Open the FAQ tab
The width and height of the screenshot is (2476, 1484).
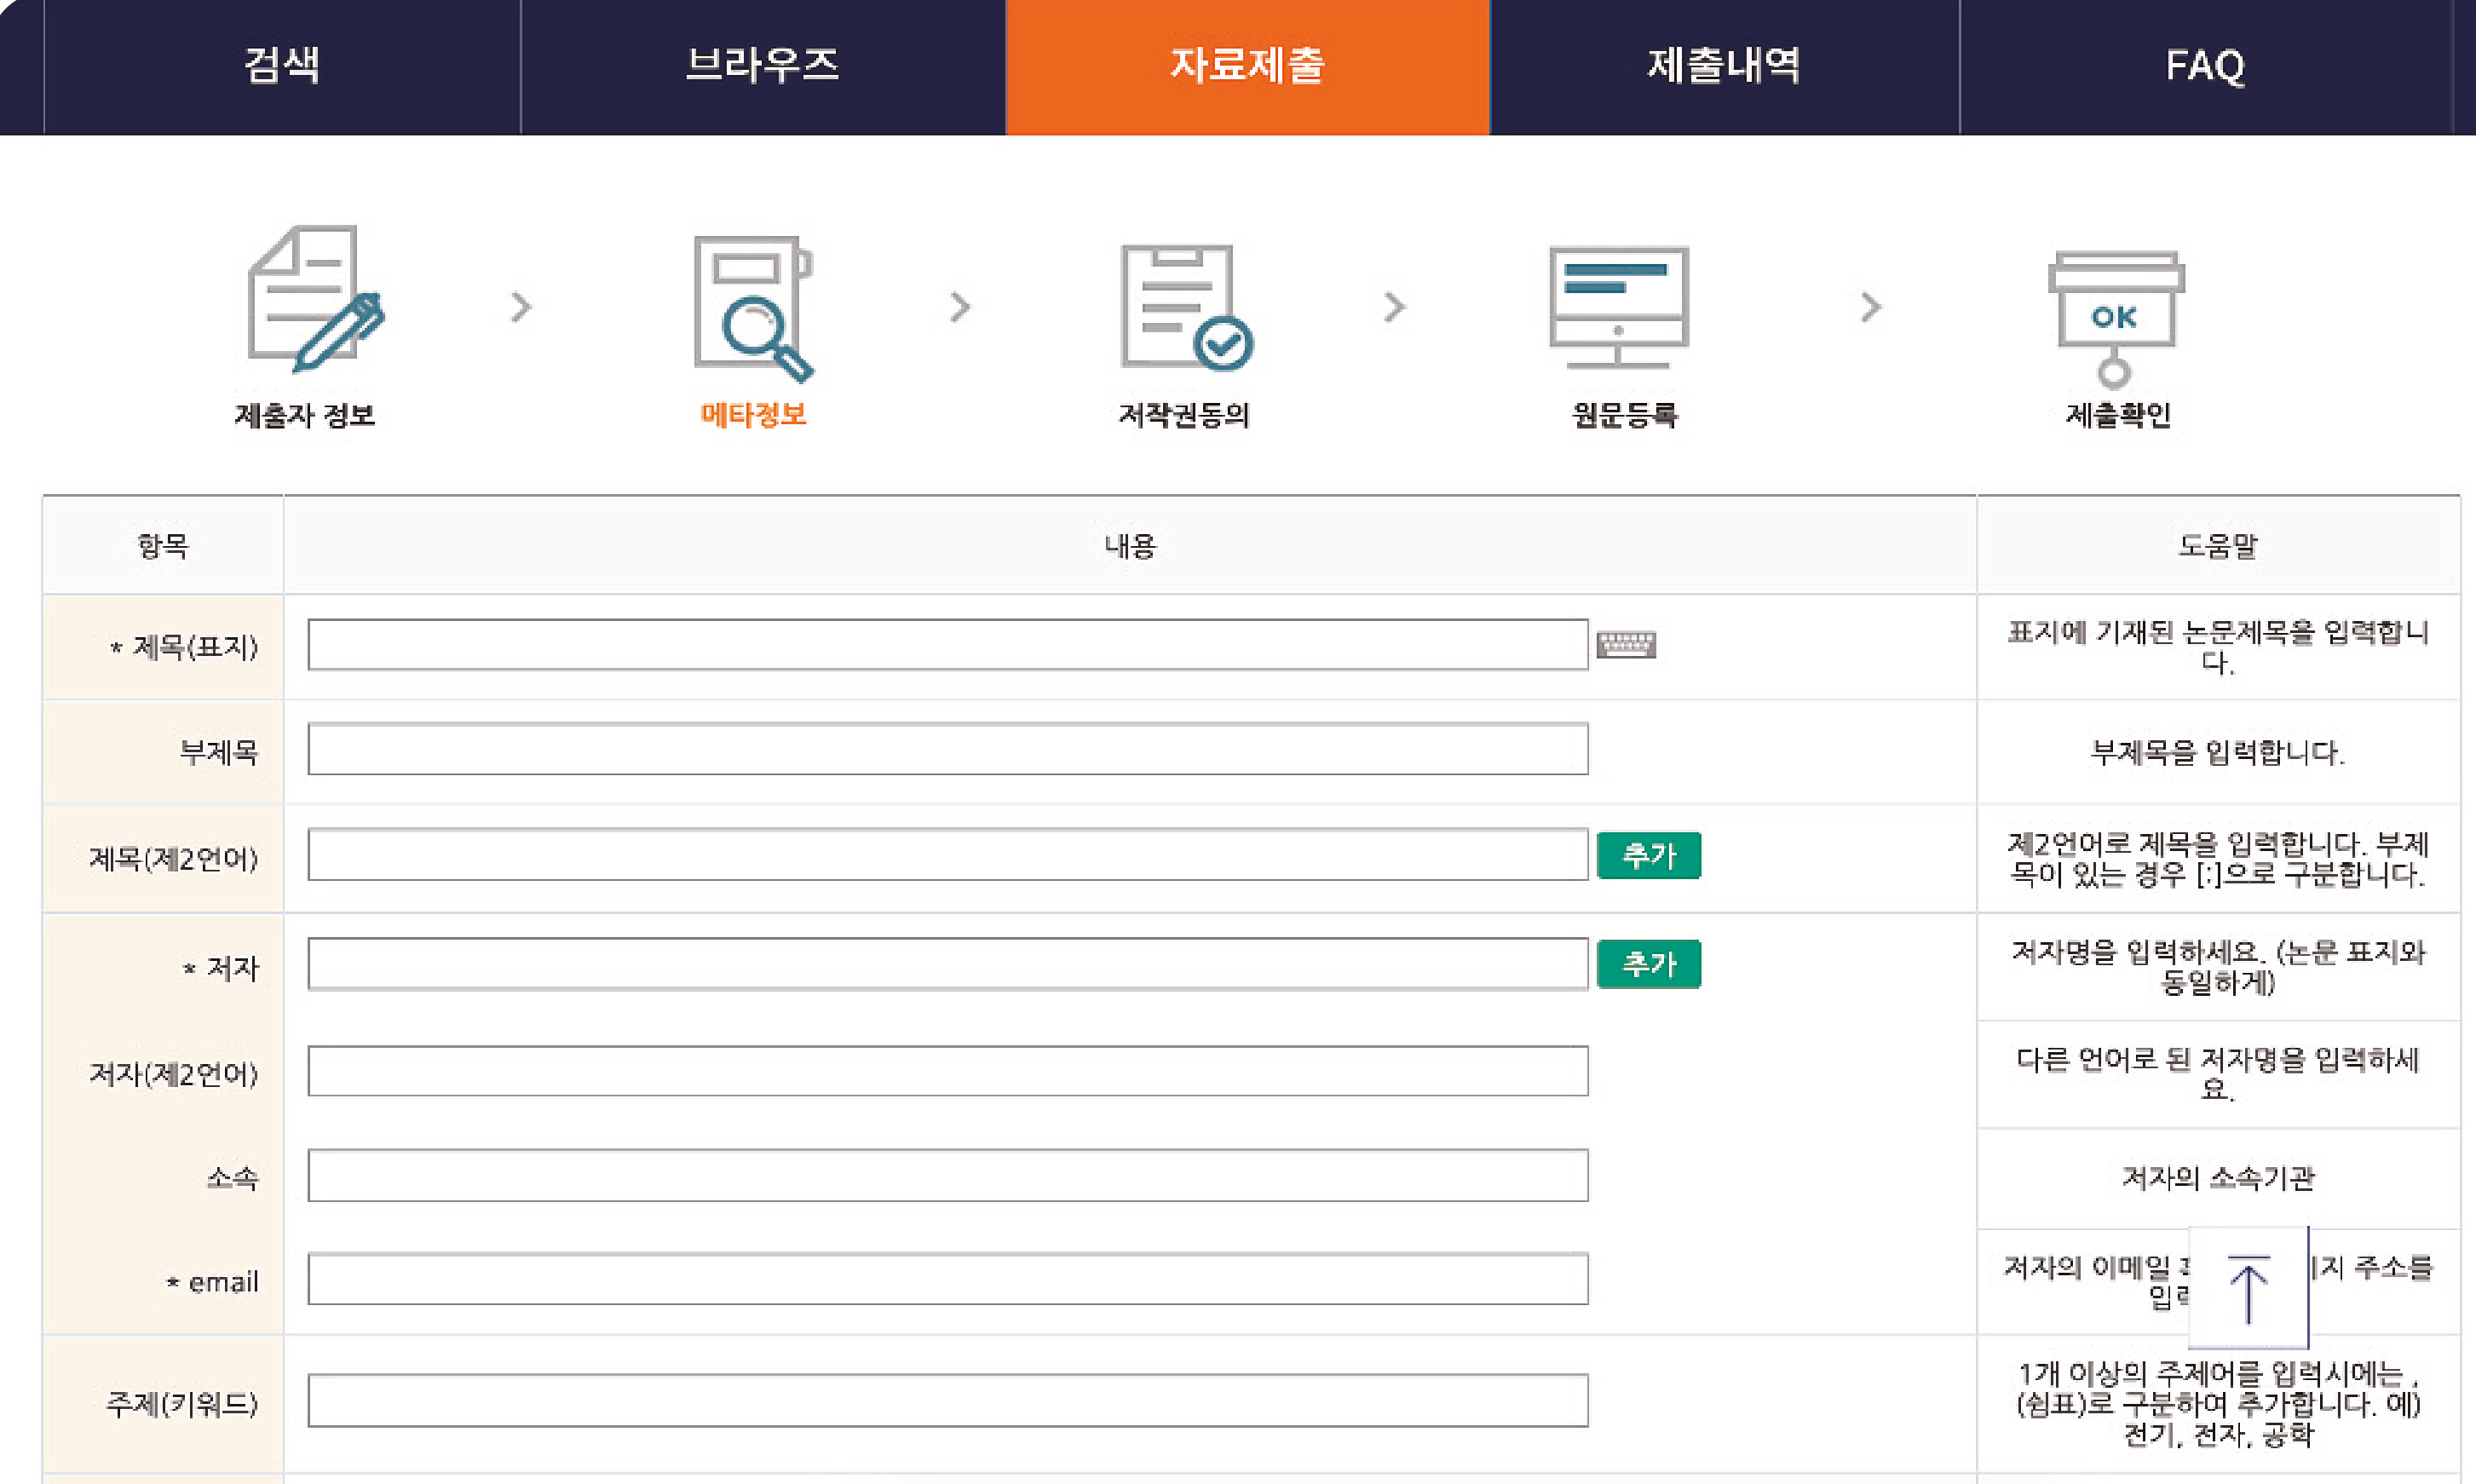[x=2205, y=66]
